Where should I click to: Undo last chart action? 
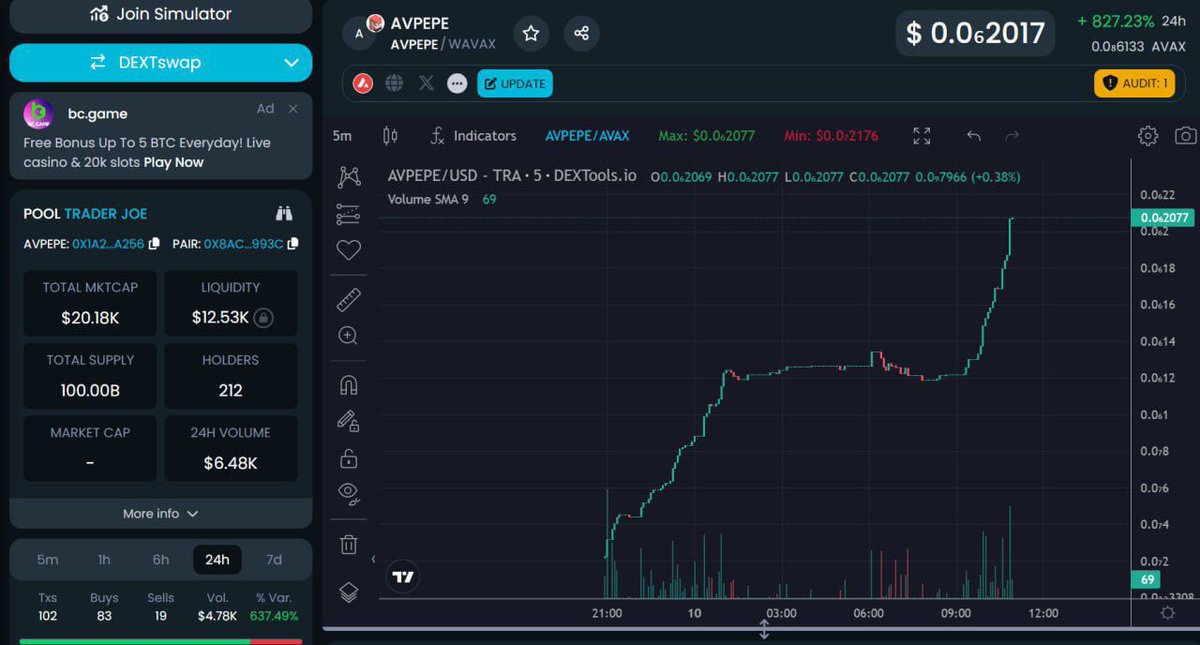pyautogui.click(x=974, y=136)
